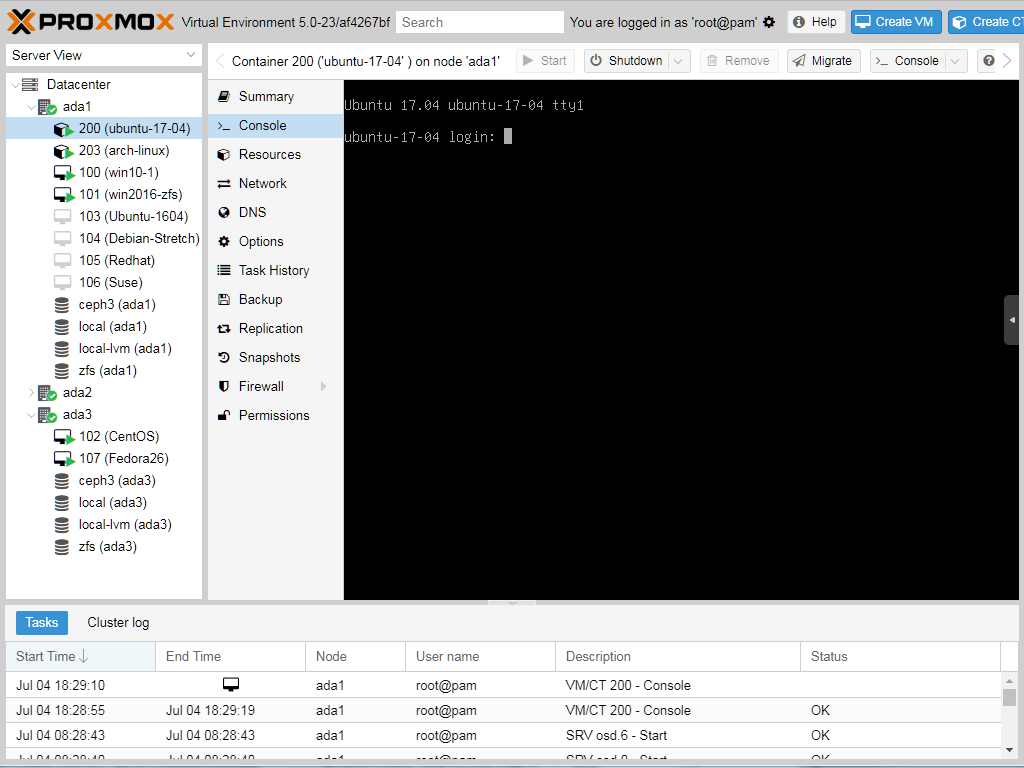Open the Shutdown dropdown arrow

676,60
